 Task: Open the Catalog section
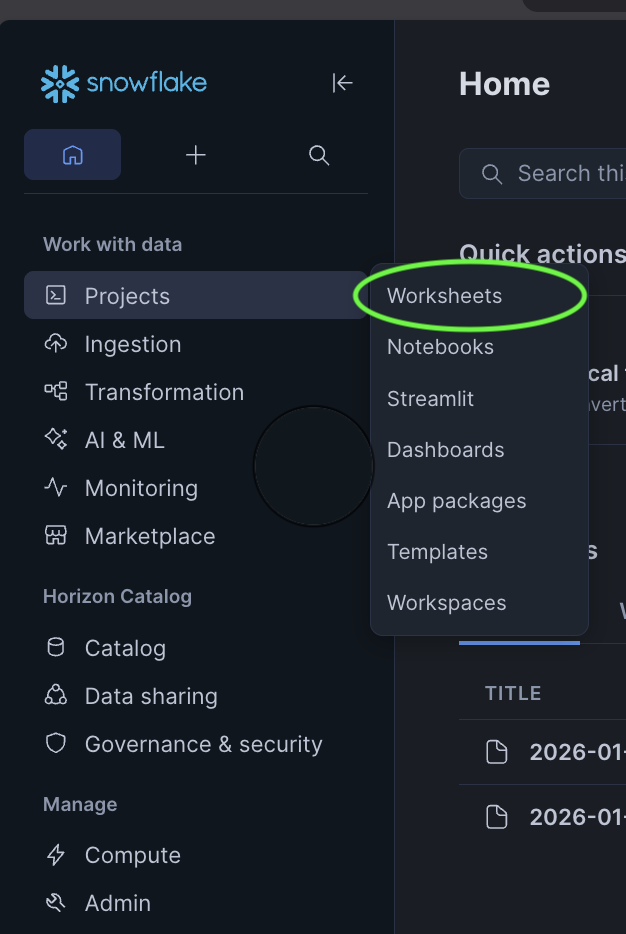click(125, 648)
